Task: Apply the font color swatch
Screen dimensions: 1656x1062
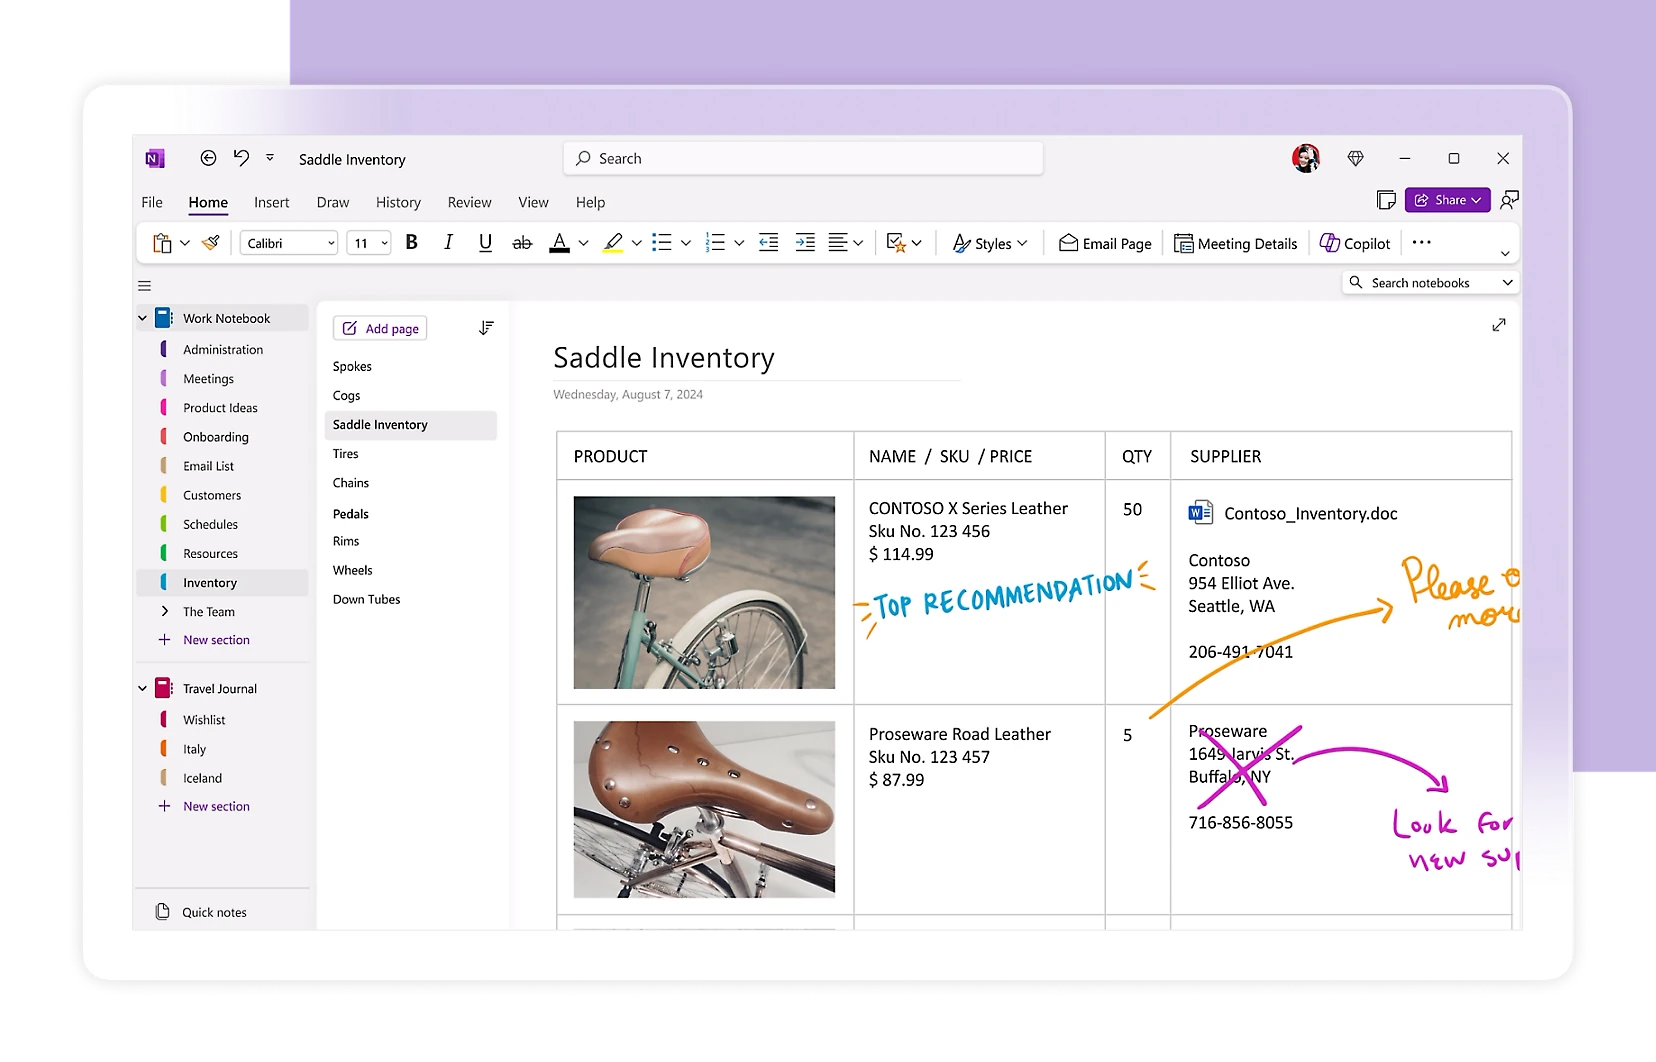Action: tap(560, 243)
